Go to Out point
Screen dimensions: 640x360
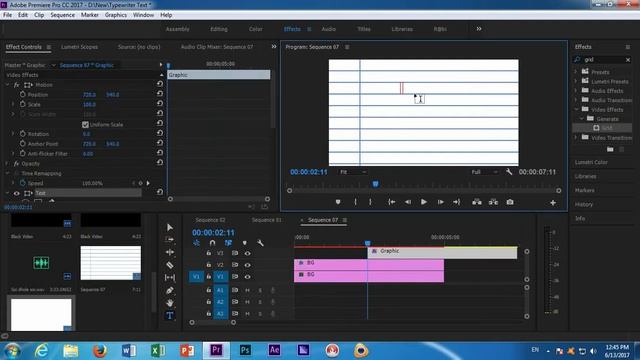[457, 202]
